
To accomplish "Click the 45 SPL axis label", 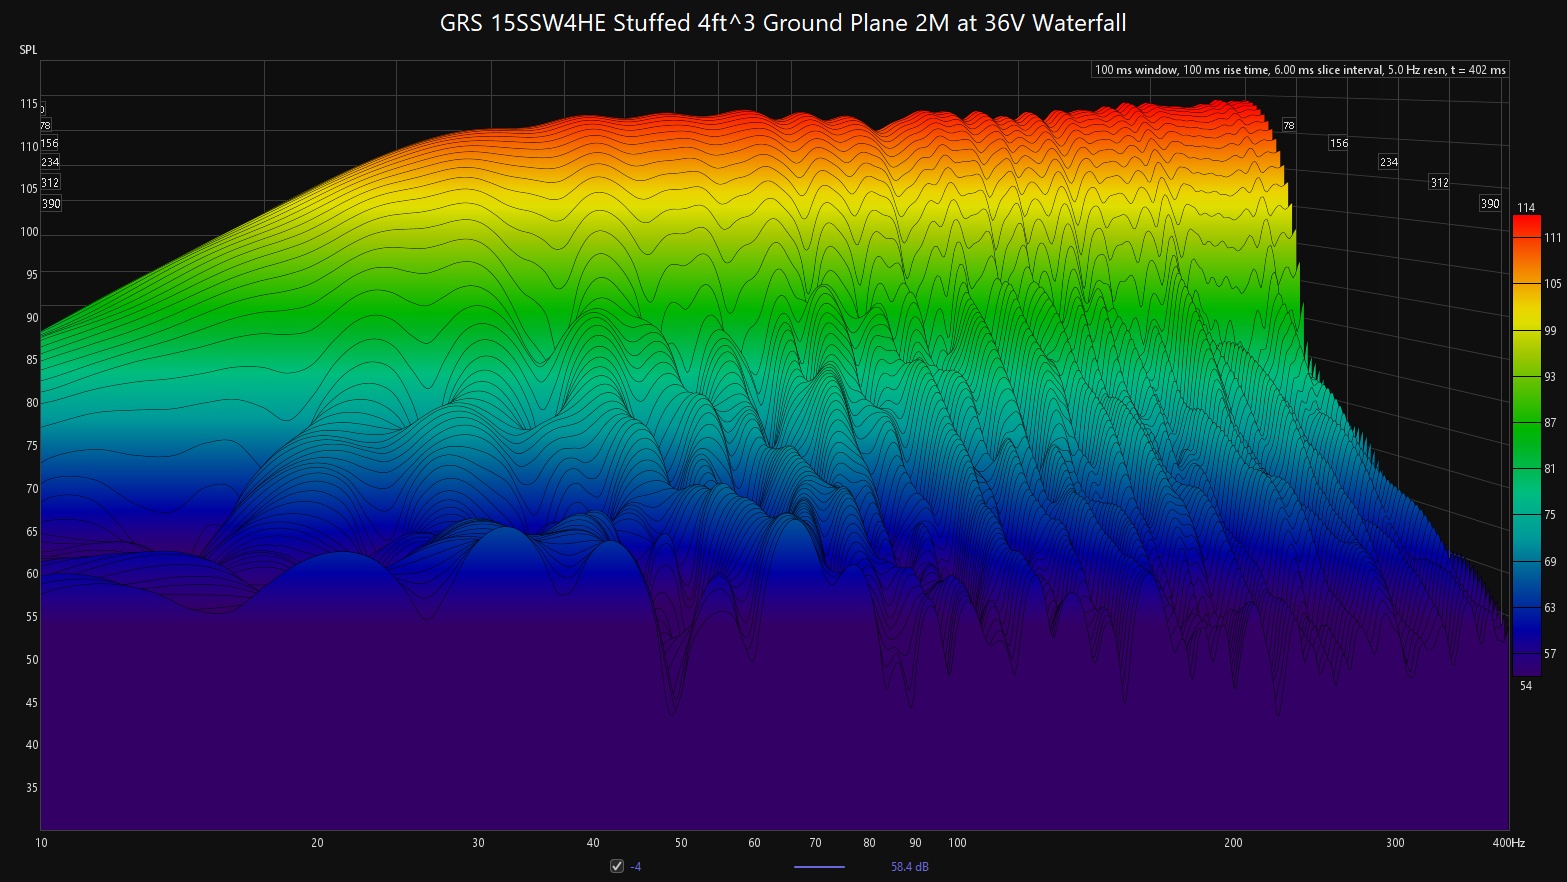I will (x=32, y=703).
